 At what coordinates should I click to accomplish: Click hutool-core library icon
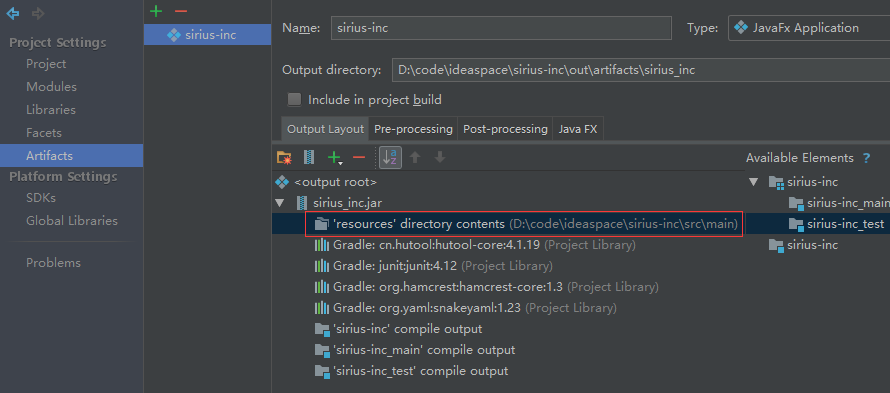[x=322, y=245]
